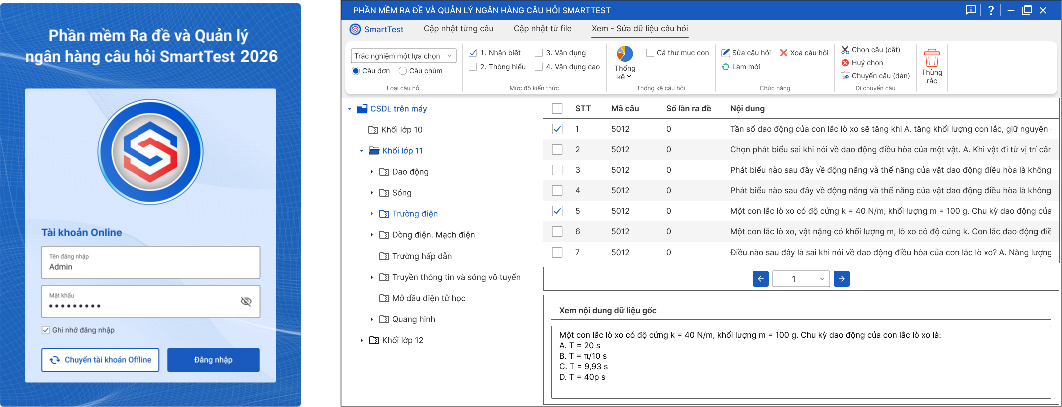This screenshot has width=1062, height=407.
Task: Toggle the Ghi nhớ đăng nhập checkbox
Action: click(x=46, y=330)
